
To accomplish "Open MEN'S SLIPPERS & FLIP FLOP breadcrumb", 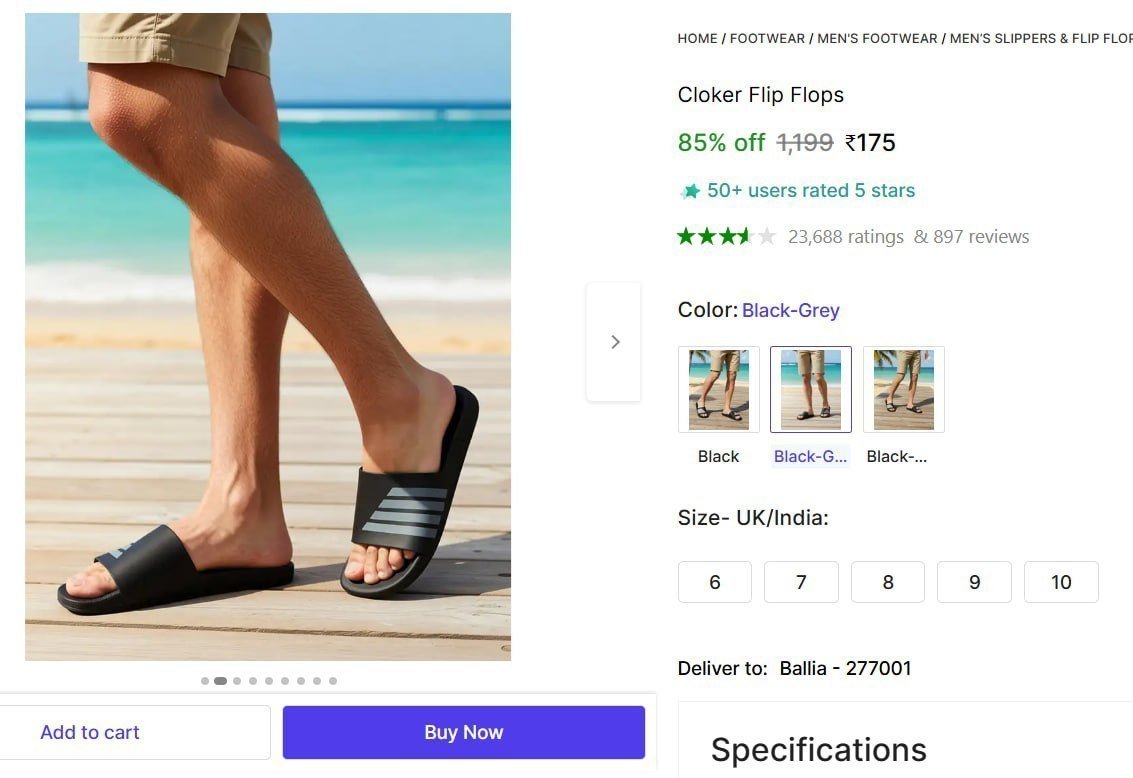I will click(x=1040, y=38).
